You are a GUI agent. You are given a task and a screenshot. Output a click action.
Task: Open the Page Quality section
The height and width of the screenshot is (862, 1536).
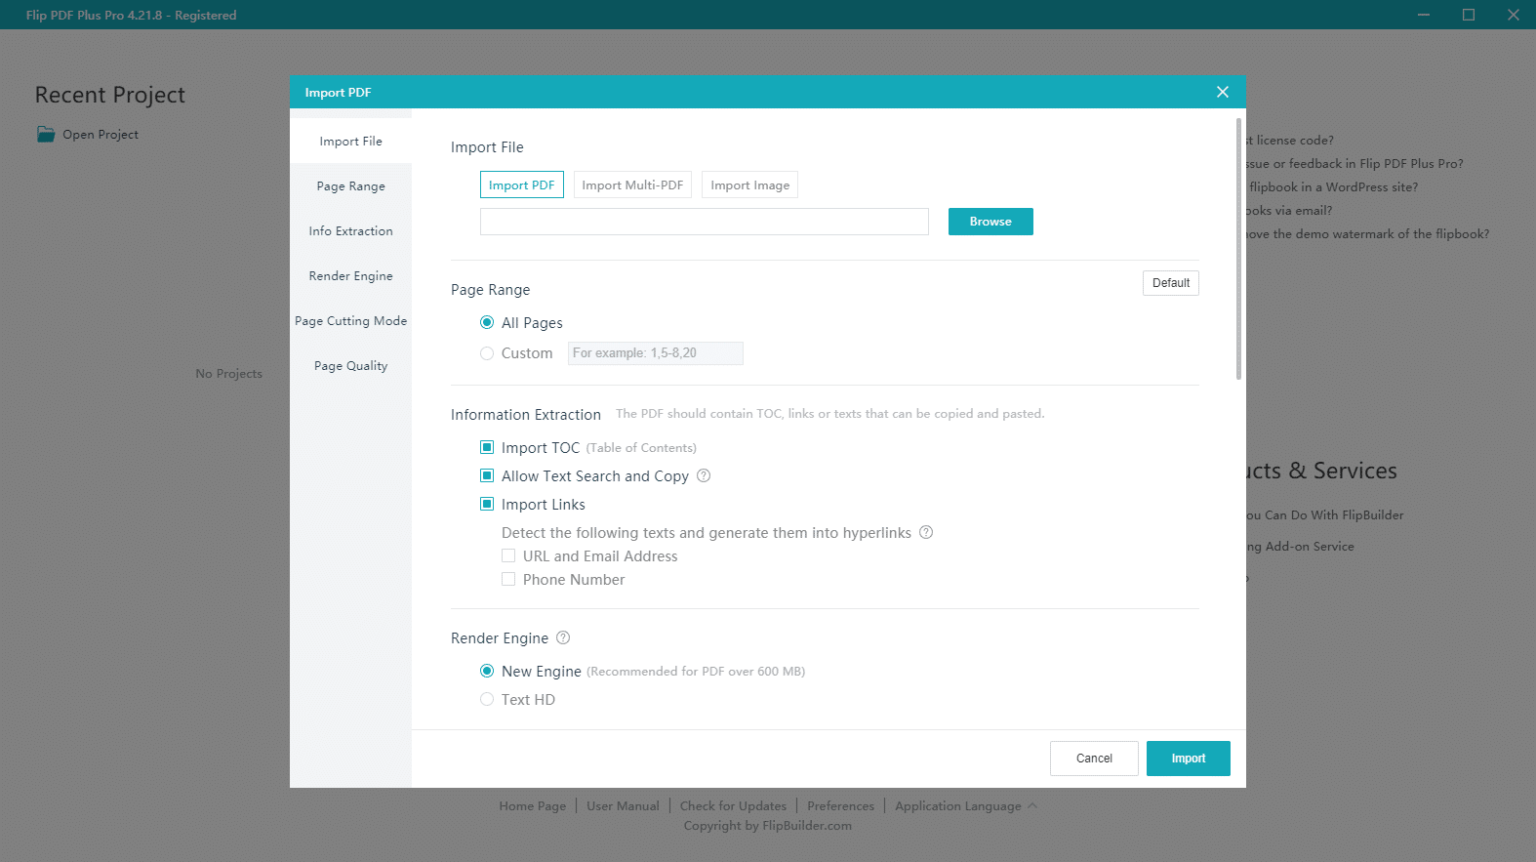point(351,366)
